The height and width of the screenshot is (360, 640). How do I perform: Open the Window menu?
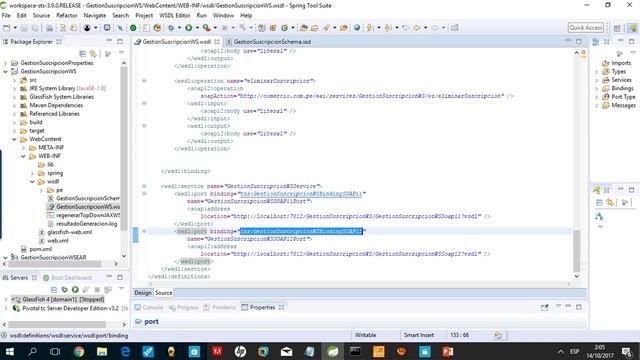(x=224, y=15)
